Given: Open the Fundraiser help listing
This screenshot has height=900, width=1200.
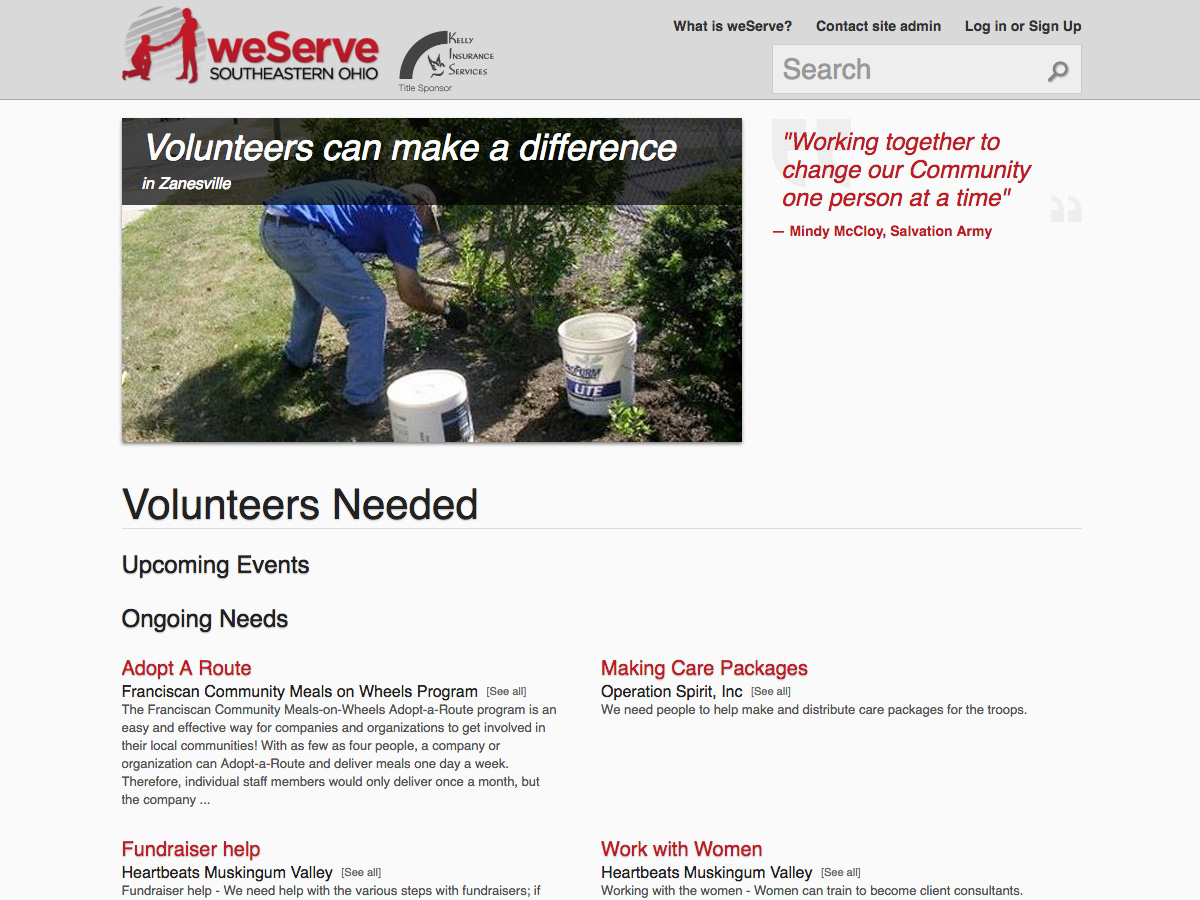Looking at the screenshot, I should tap(191, 849).
